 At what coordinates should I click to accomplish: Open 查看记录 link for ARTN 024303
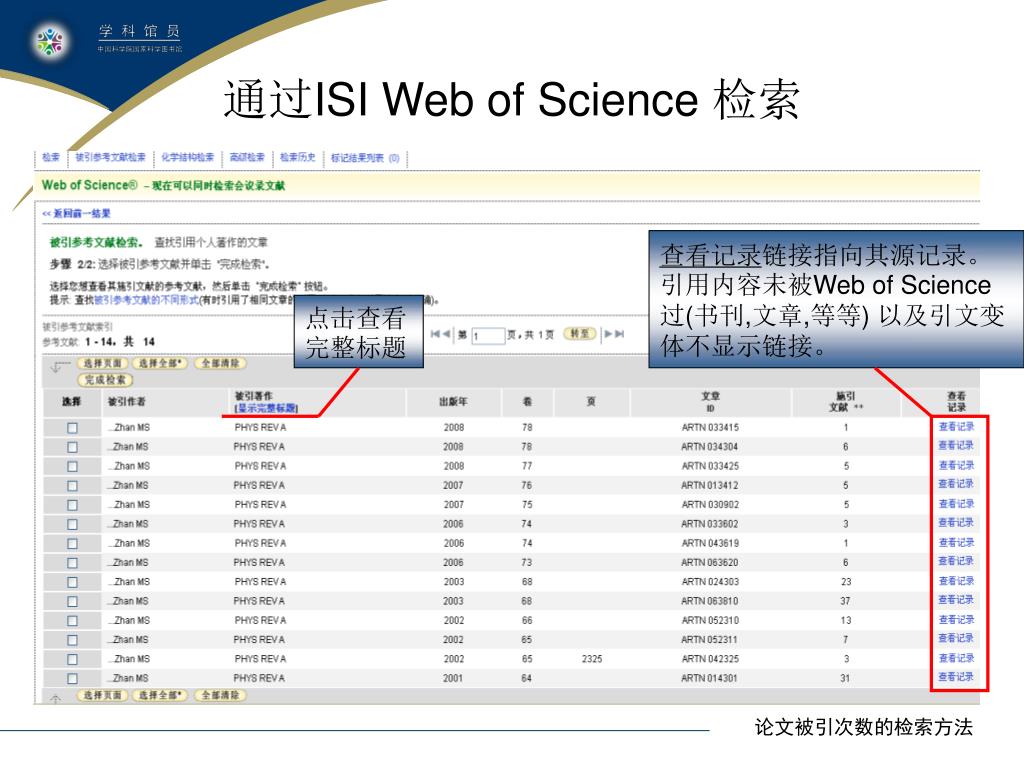tap(956, 581)
